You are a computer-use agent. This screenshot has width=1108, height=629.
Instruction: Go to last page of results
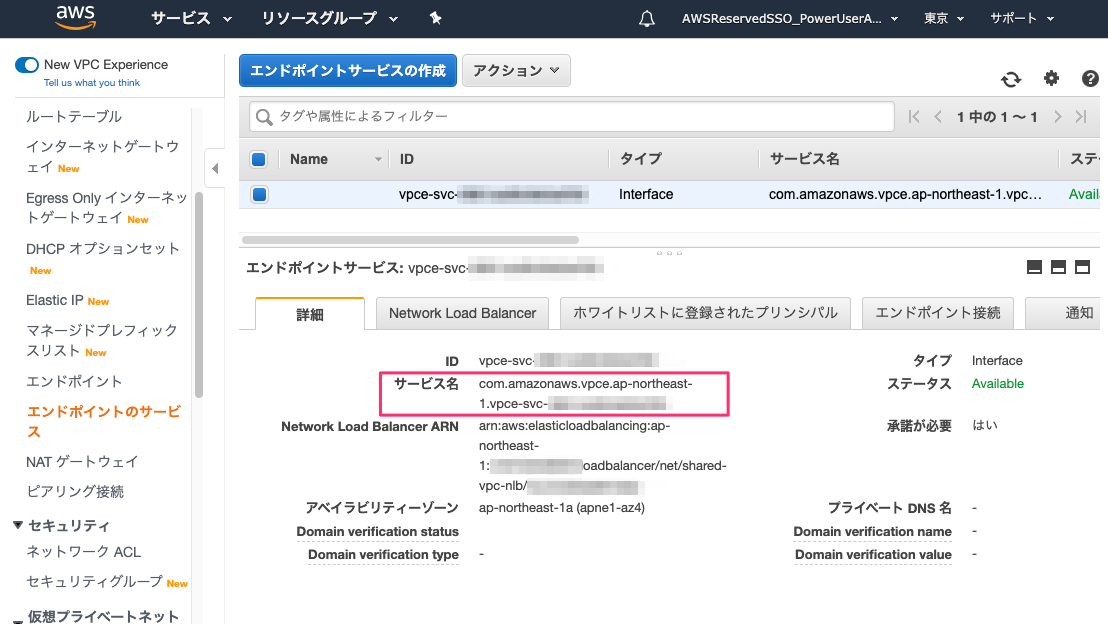pos(1081,117)
